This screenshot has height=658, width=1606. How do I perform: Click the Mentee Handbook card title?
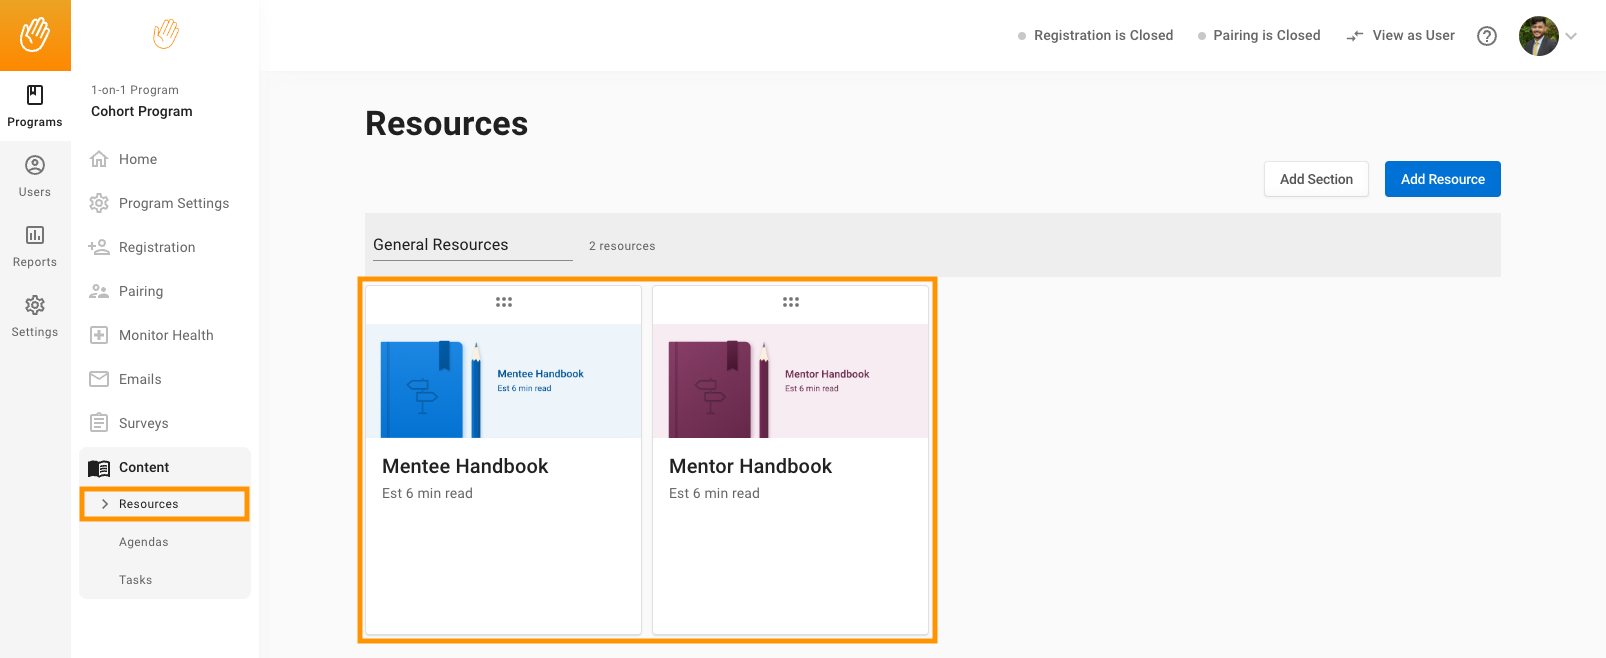[465, 466]
